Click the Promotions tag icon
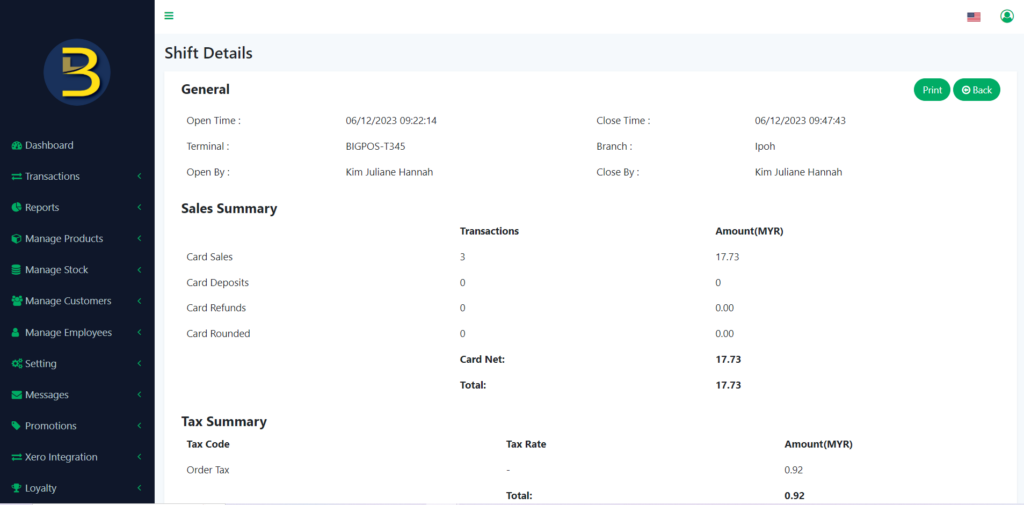The width and height of the screenshot is (1024, 505). 16,426
